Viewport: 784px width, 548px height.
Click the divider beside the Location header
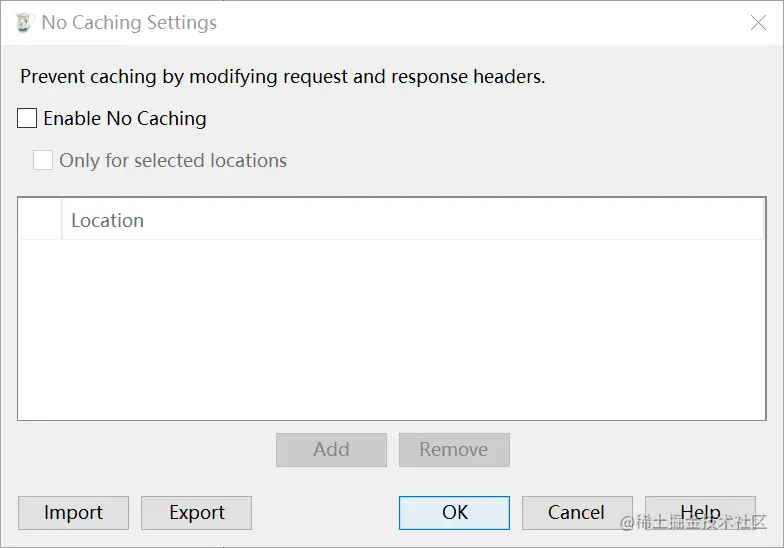tap(62, 220)
